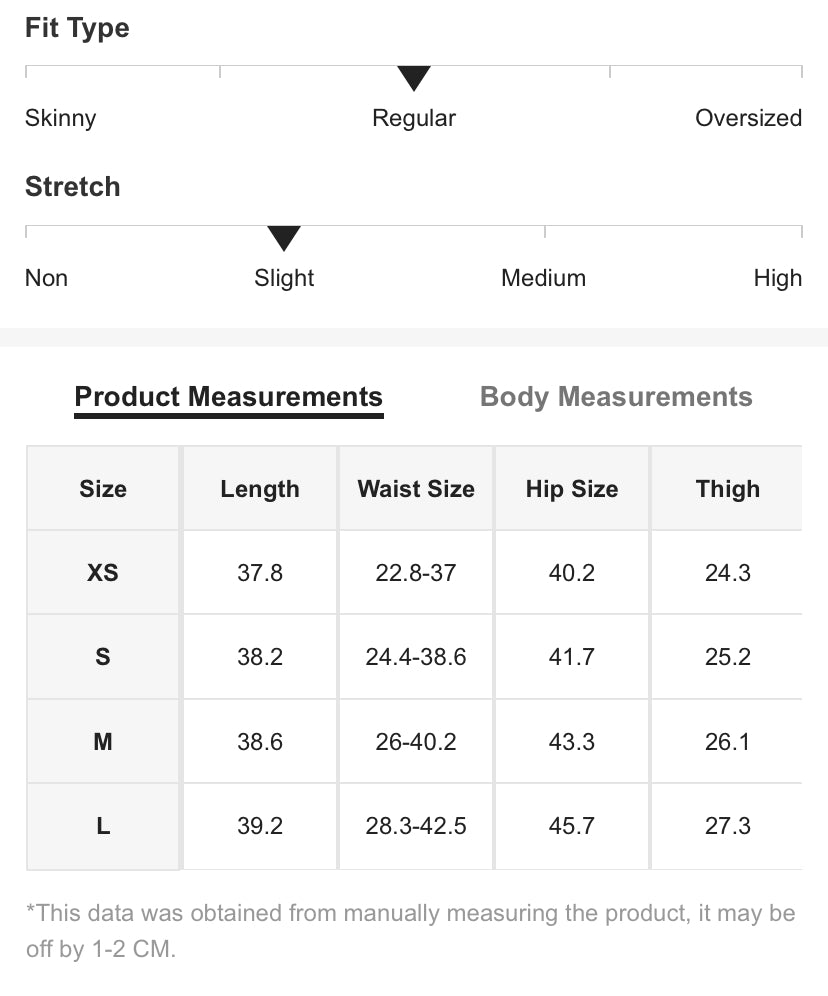This screenshot has height=996, width=828.
Task: Click the Regular fit label
Action: point(414,118)
